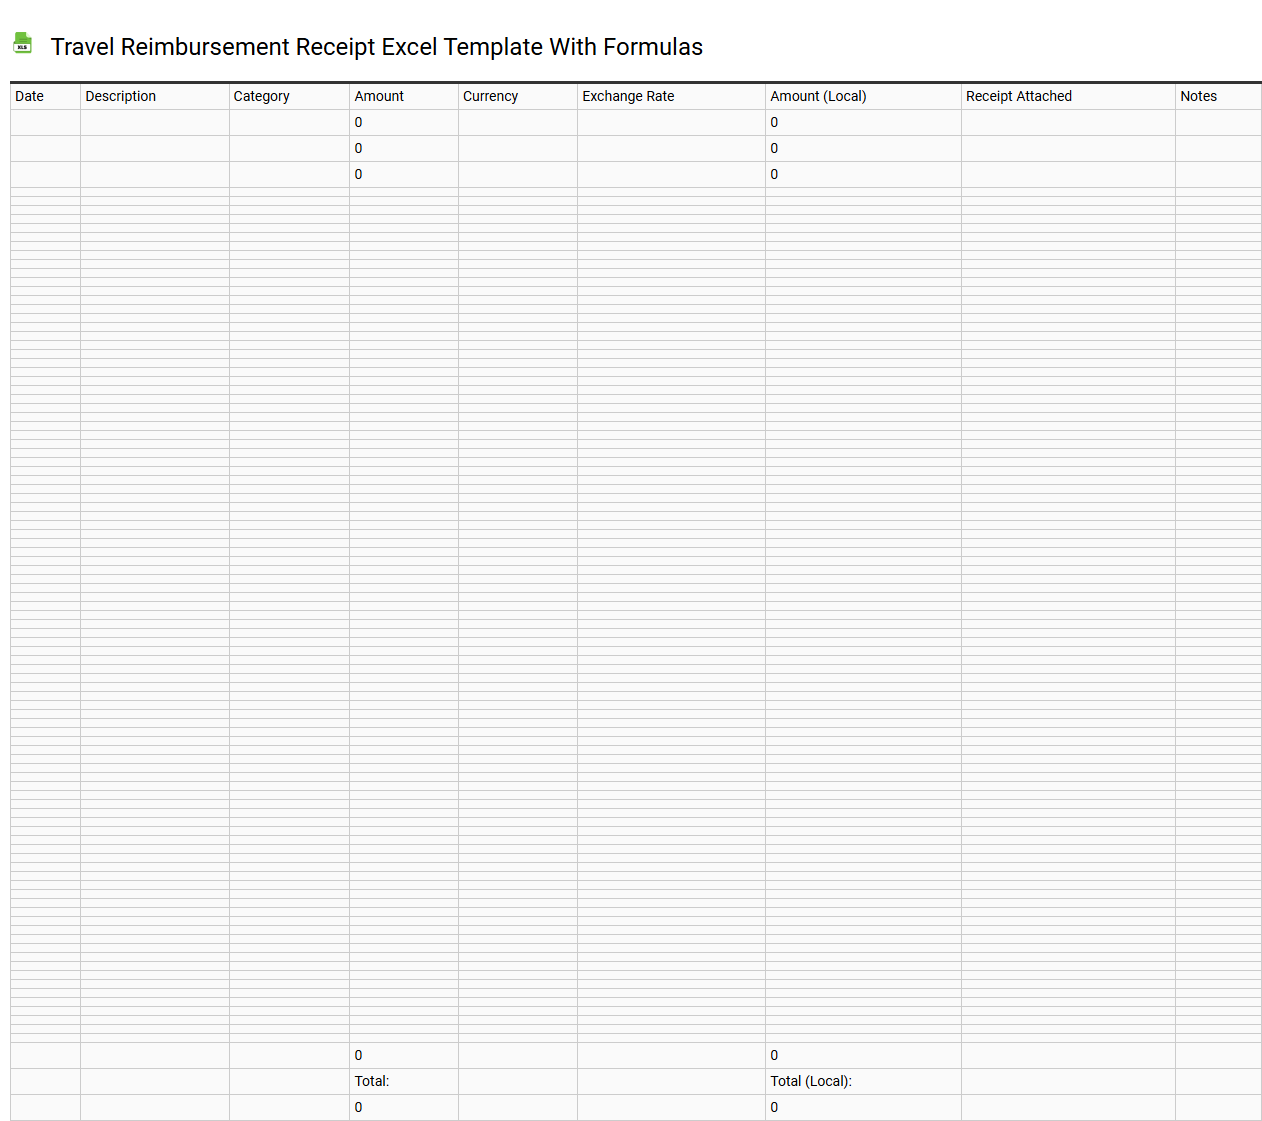The width and height of the screenshot is (1262, 1121).
Task: Click the Category column header
Action: click(x=261, y=96)
